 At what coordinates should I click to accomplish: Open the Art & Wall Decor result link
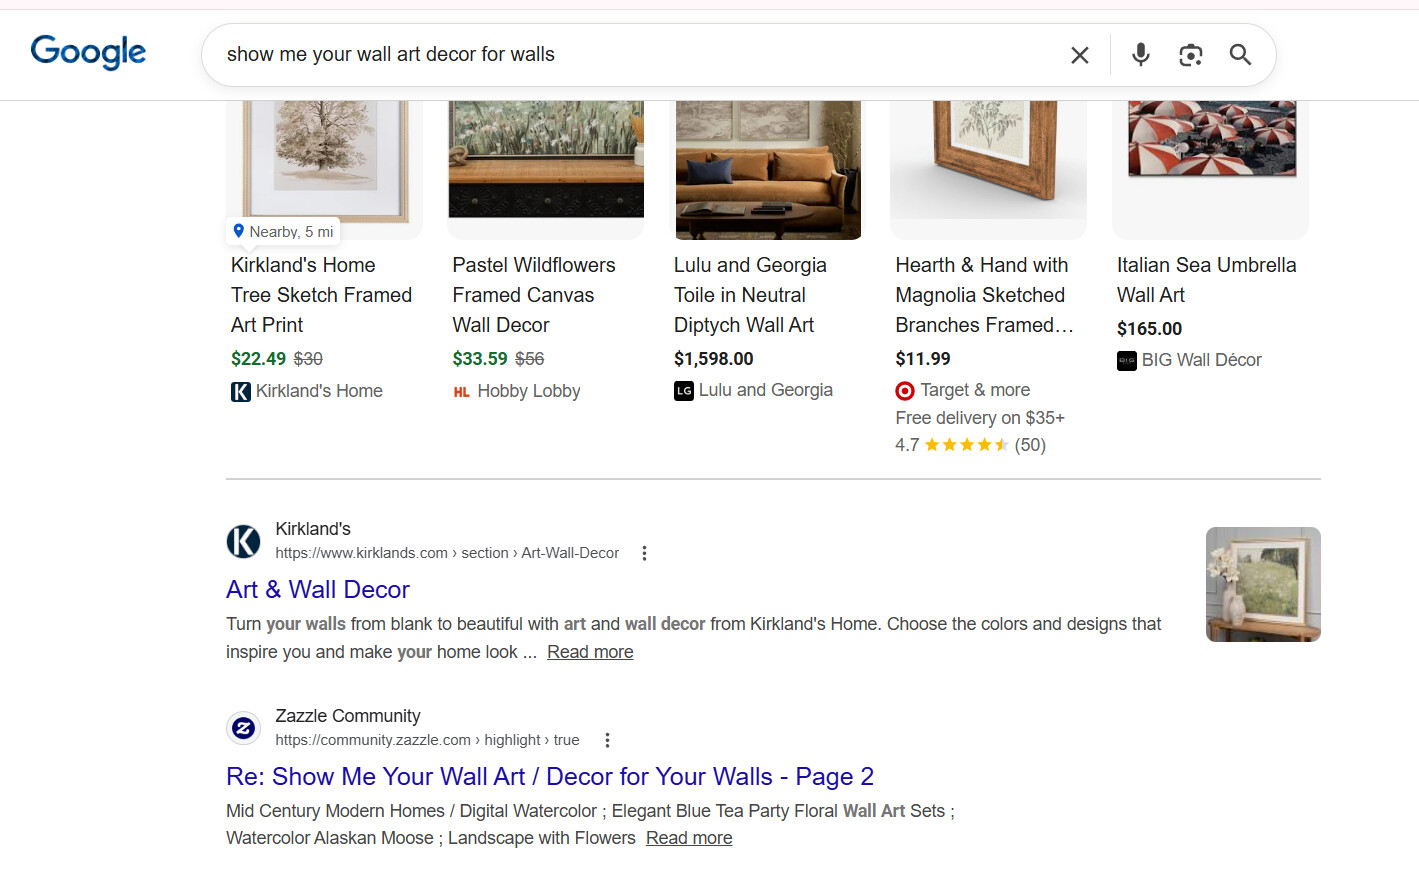[x=318, y=590]
